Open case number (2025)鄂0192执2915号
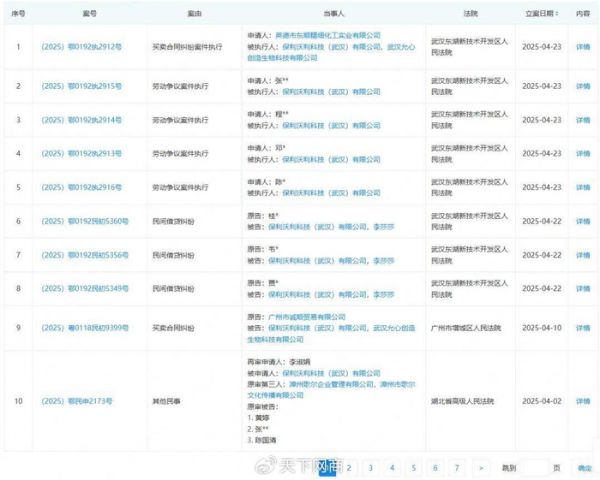The width and height of the screenshot is (600, 480). click(x=81, y=86)
